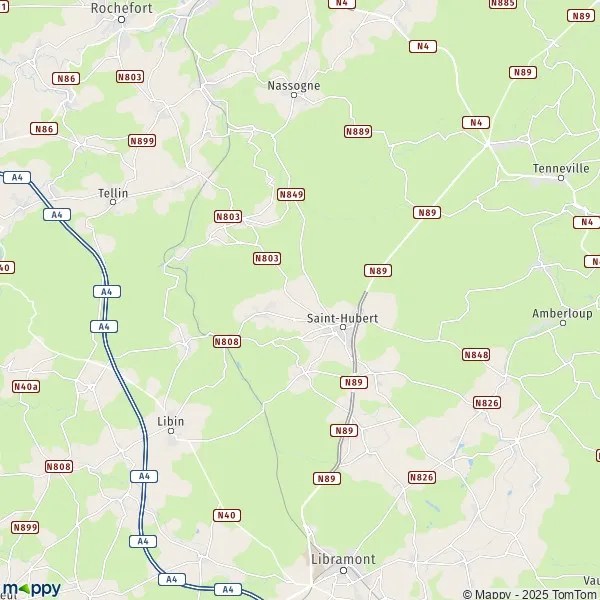Click the Rochefort town marker
Image resolution: width=600 pixels, height=600 pixels.
click(121, 20)
